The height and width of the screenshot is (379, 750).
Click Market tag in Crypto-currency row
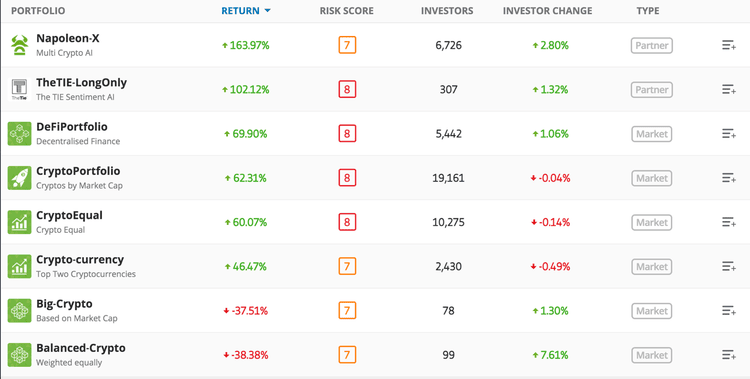(x=651, y=267)
